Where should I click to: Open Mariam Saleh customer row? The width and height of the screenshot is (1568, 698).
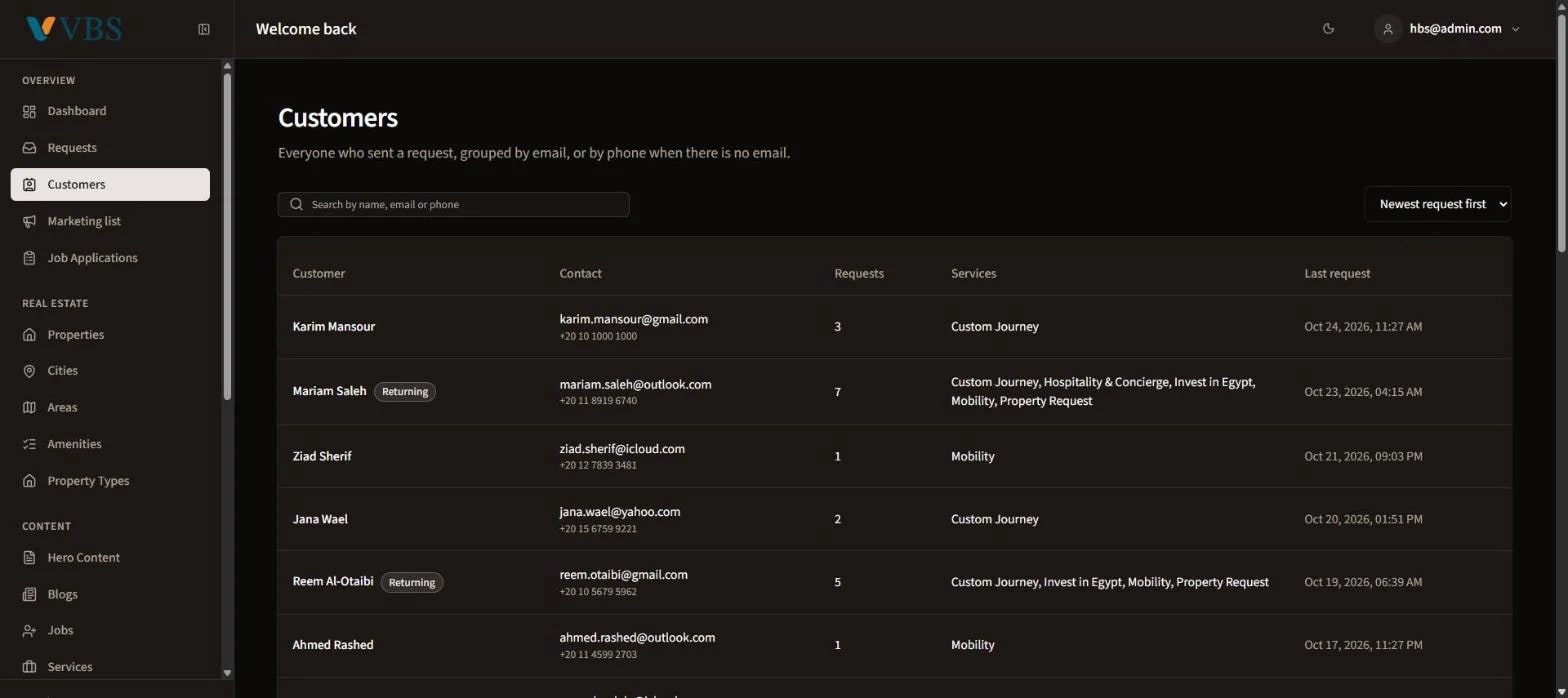[894, 392]
